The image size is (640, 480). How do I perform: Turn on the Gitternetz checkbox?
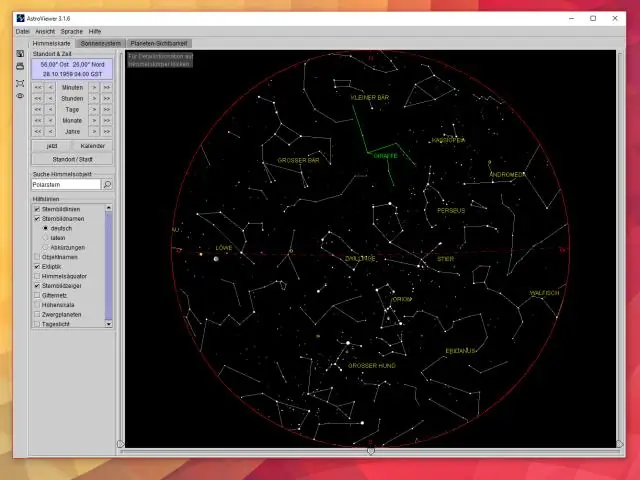(x=37, y=295)
